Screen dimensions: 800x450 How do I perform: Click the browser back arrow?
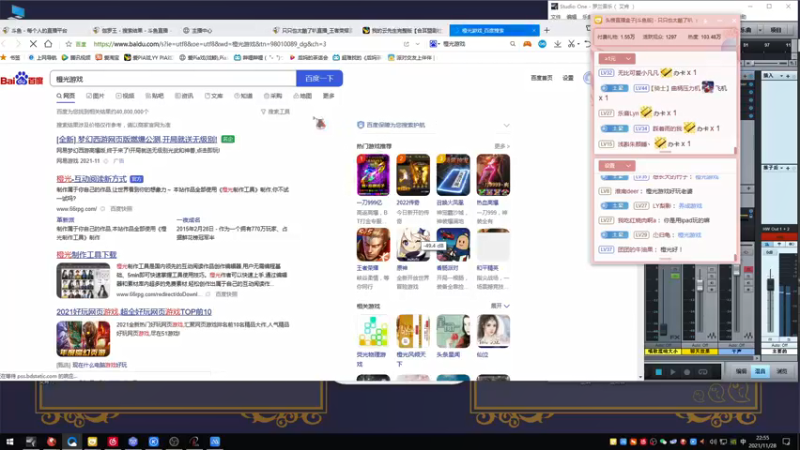[x=4, y=44]
